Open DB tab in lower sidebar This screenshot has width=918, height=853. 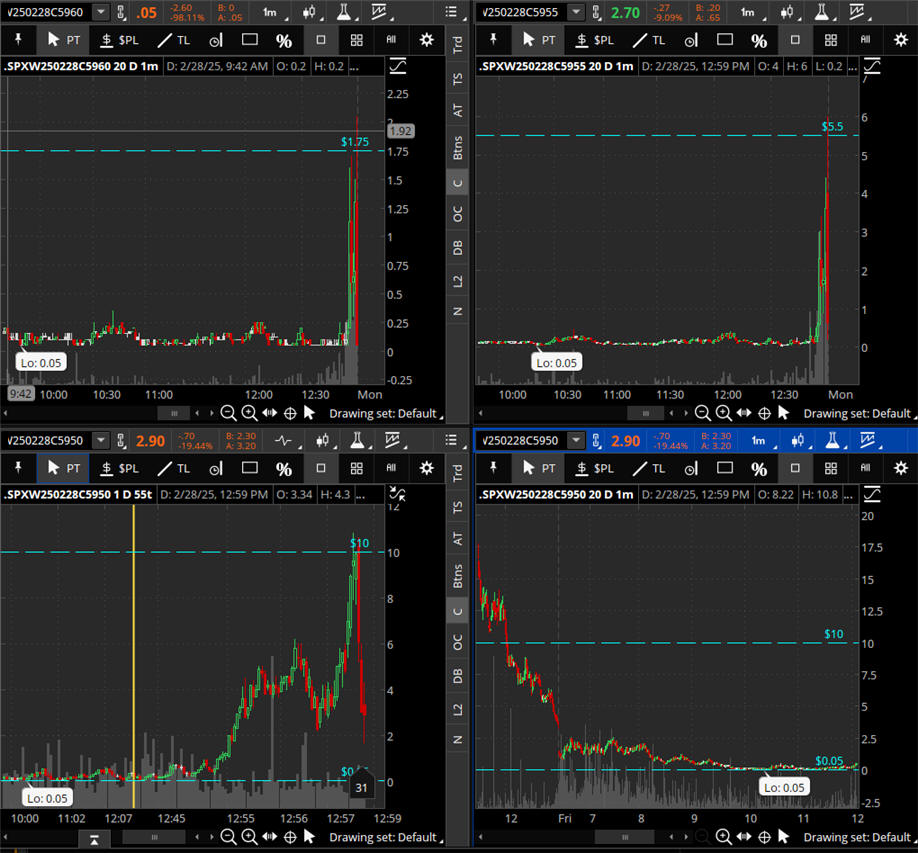pyautogui.click(x=458, y=676)
